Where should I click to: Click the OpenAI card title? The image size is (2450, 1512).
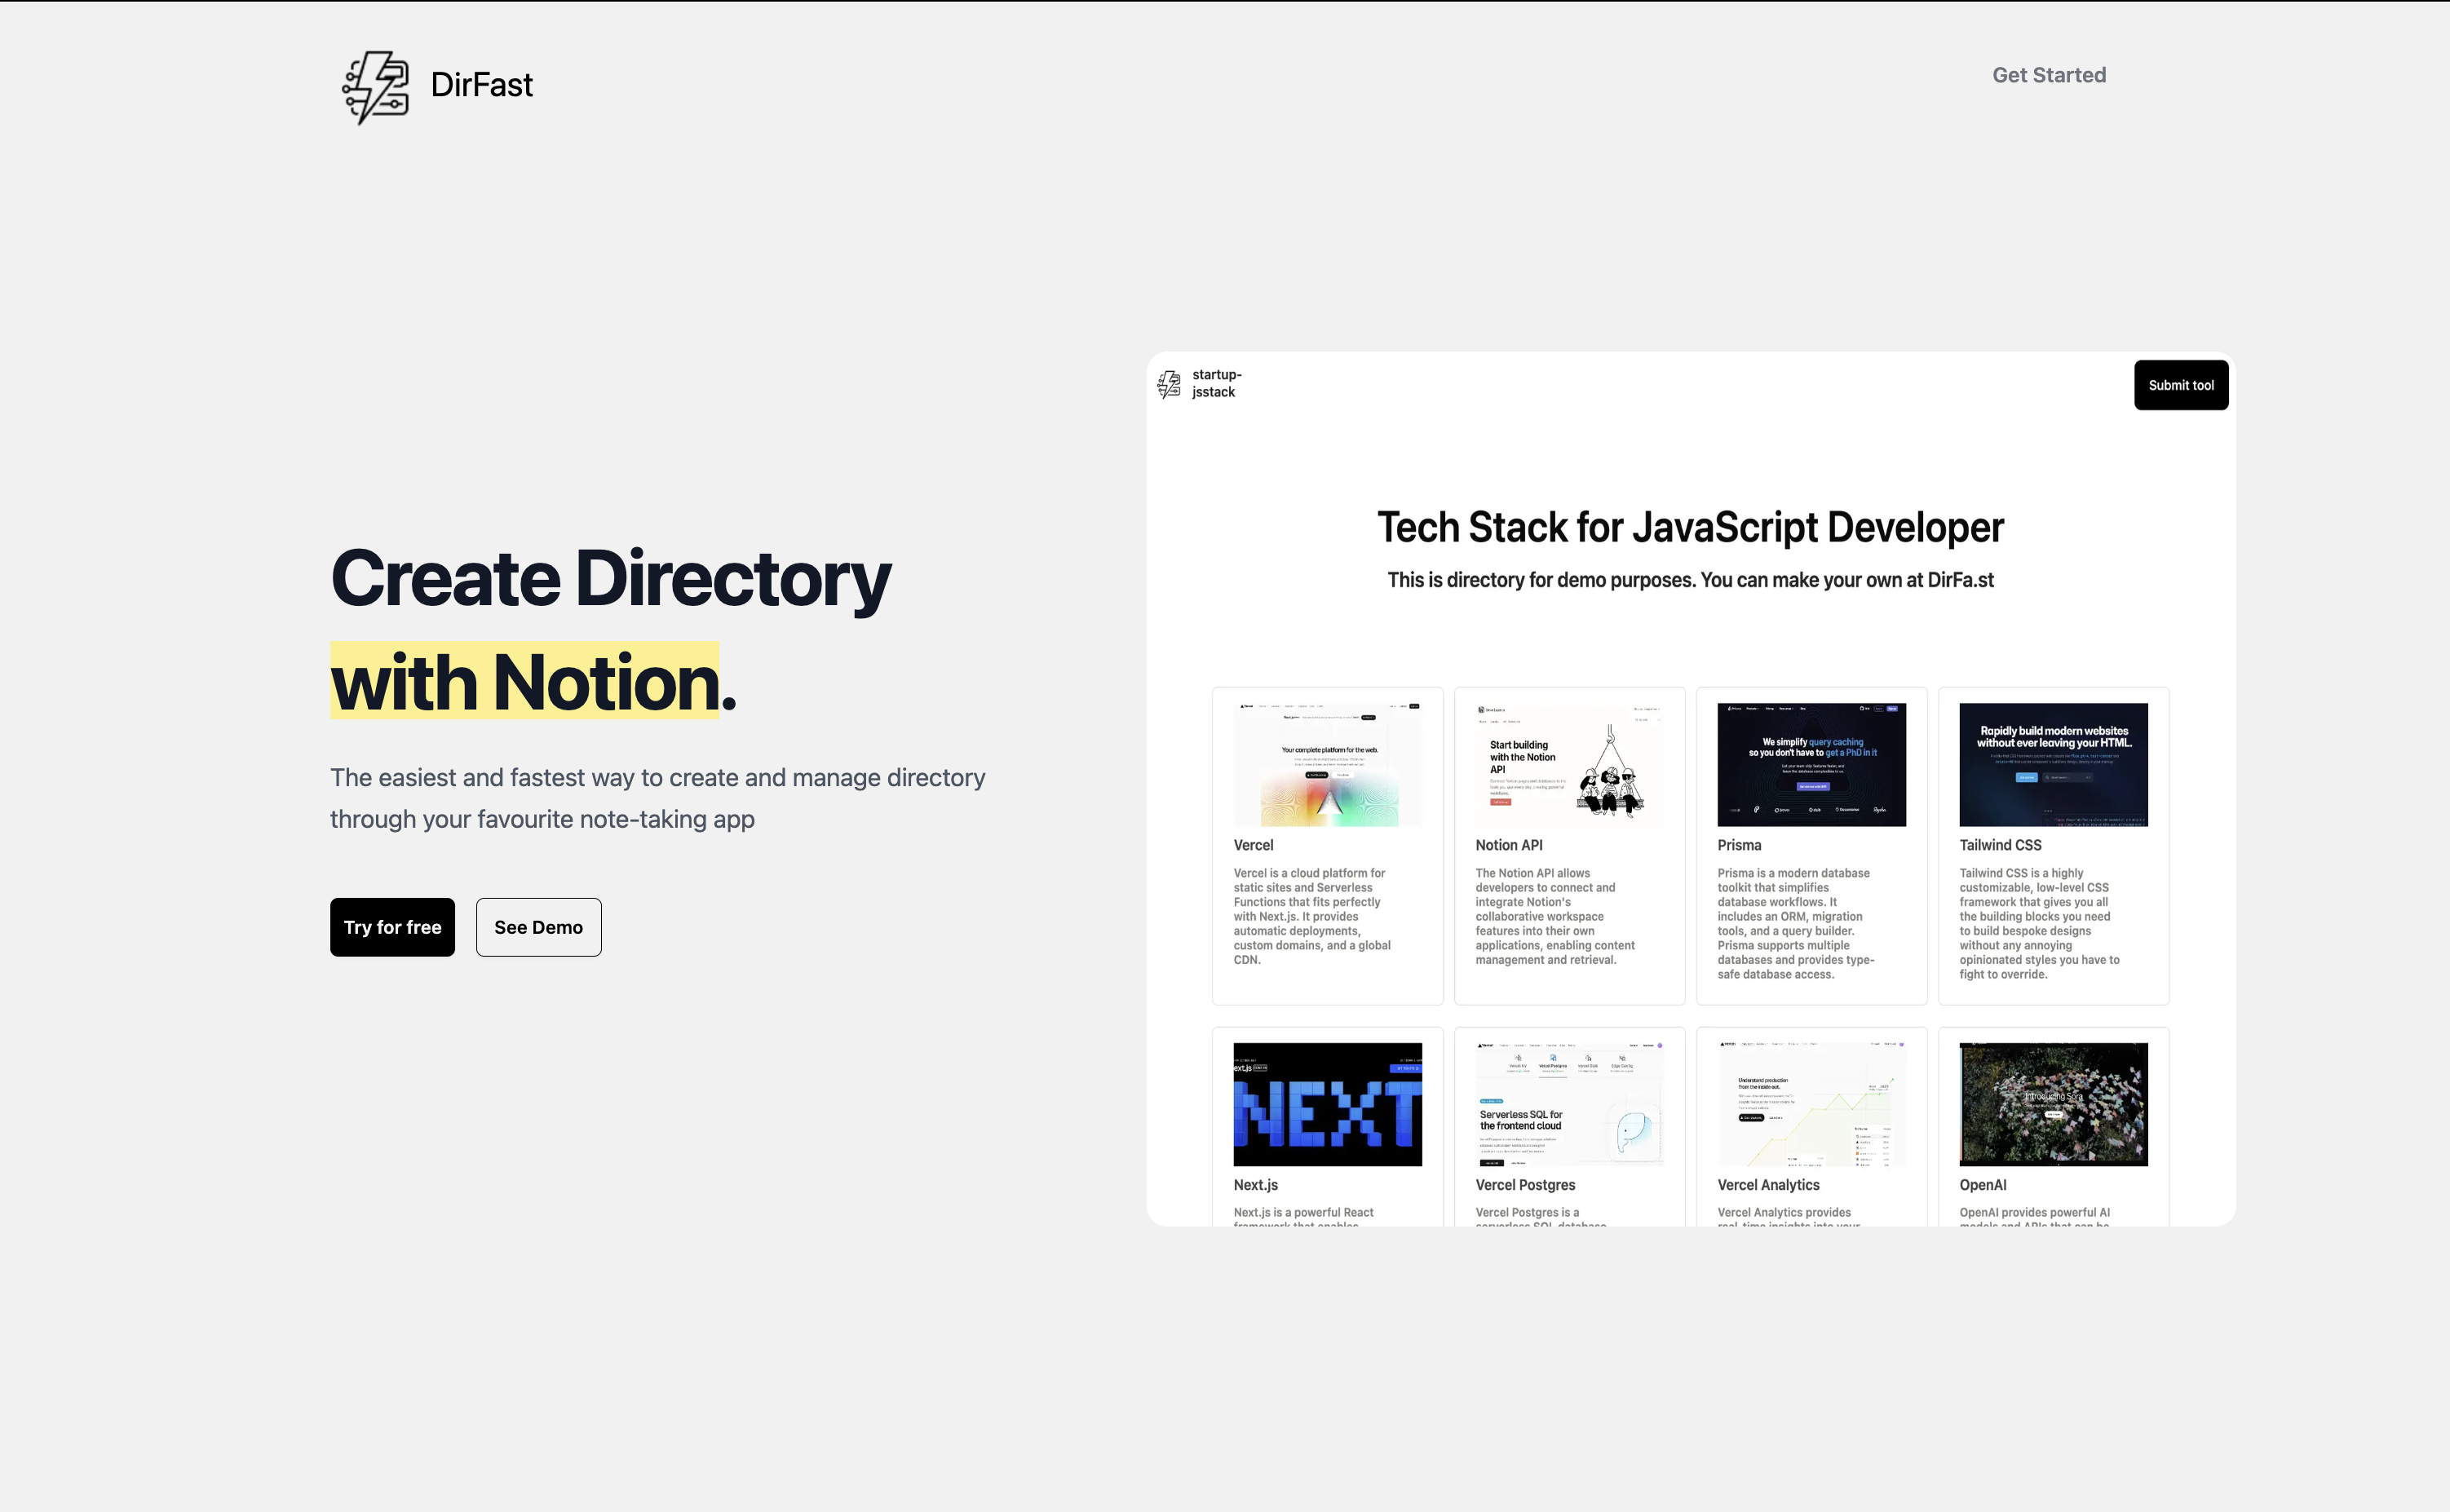1983,1185
